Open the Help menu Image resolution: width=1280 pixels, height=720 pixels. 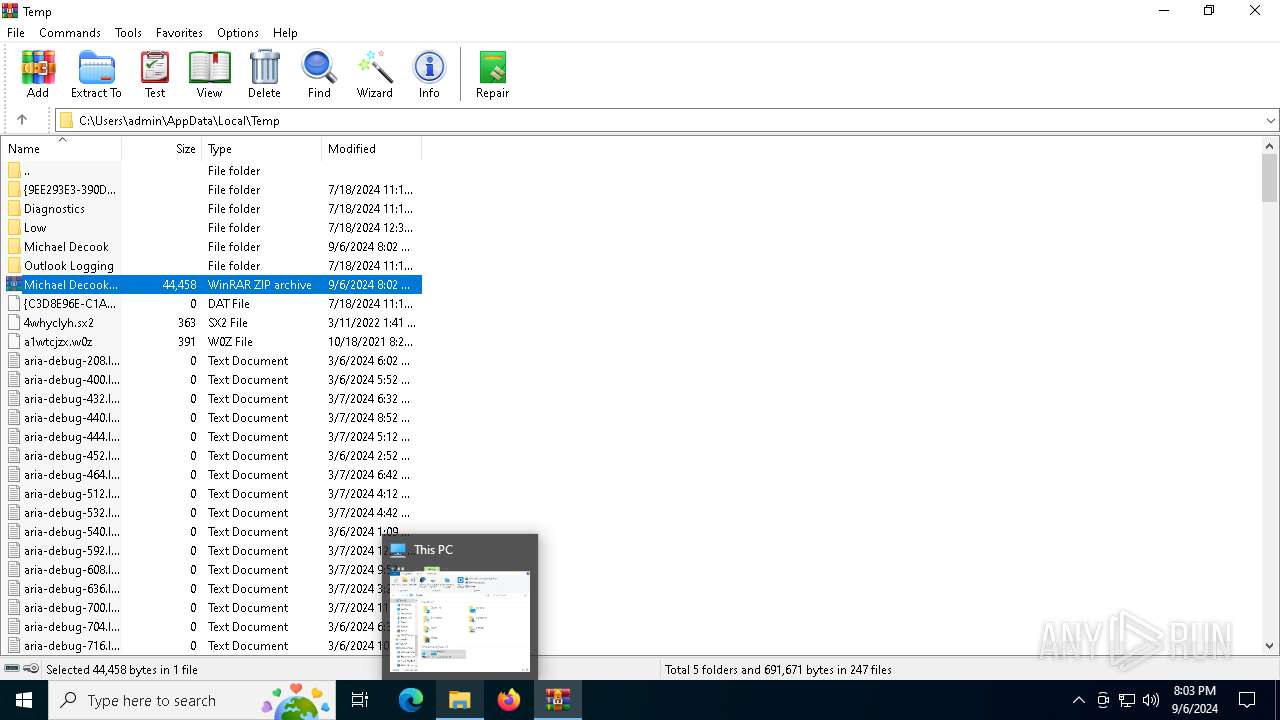285,33
